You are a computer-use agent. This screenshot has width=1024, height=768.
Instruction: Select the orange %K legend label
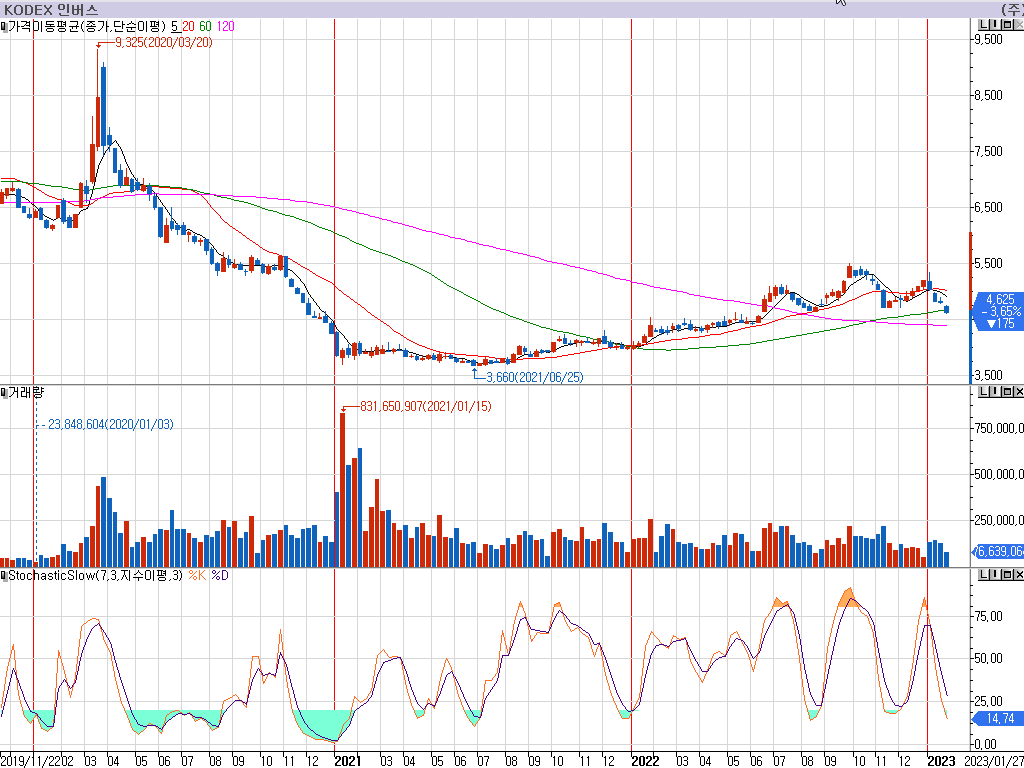197,575
